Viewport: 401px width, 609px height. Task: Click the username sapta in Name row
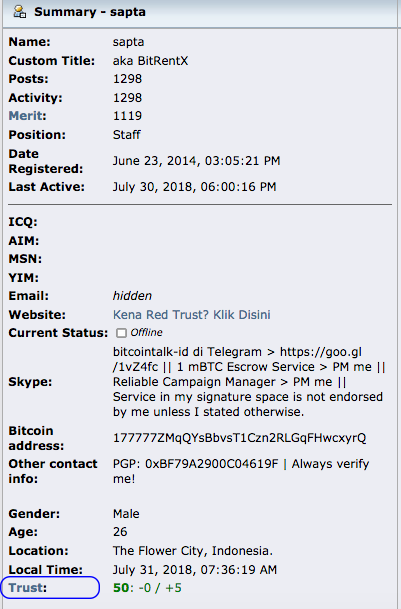(129, 42)
